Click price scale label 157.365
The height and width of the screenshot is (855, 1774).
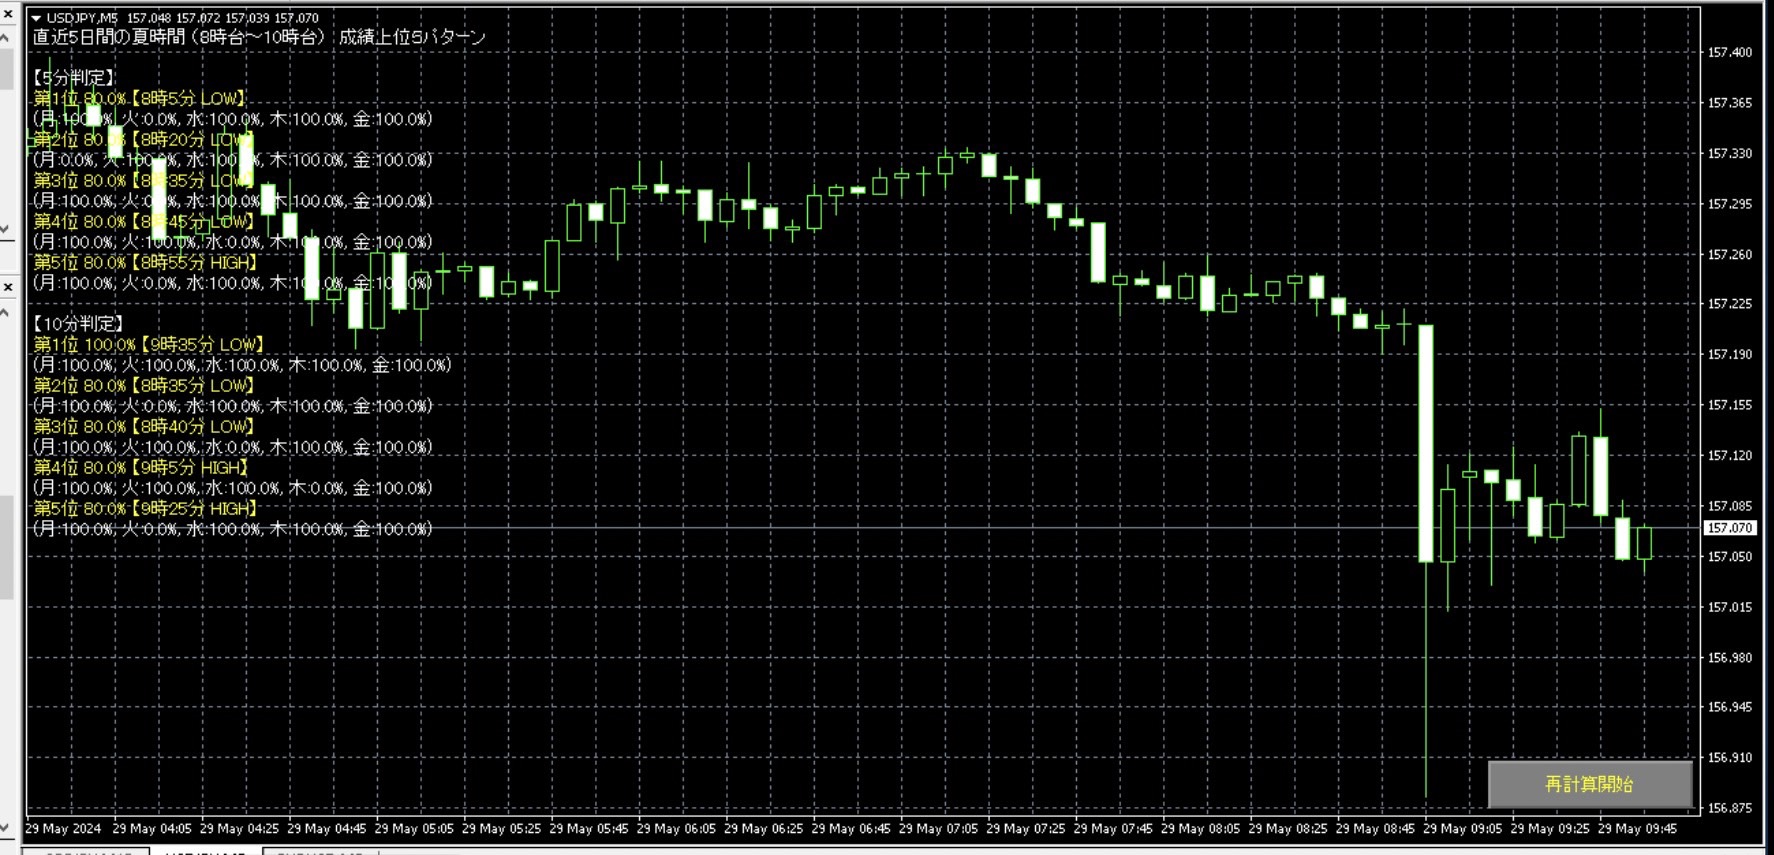click(1730, 103)
